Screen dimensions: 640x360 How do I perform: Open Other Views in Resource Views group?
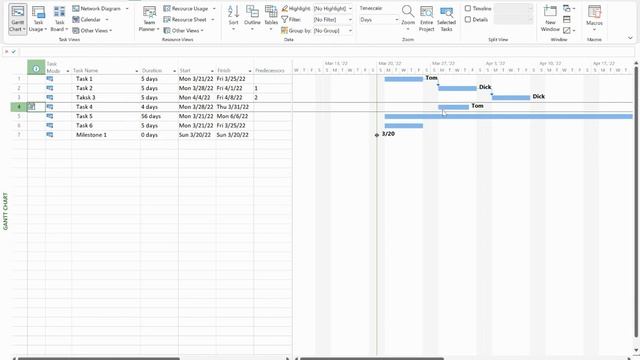183,31
